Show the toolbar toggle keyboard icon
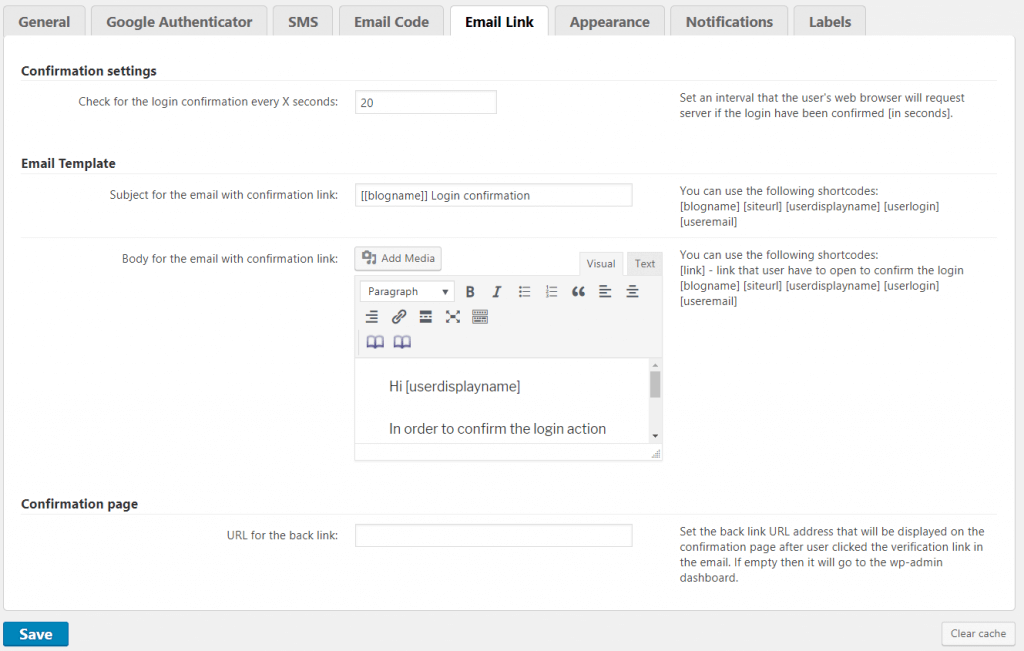1024x651 pixels. click(480, 317)
